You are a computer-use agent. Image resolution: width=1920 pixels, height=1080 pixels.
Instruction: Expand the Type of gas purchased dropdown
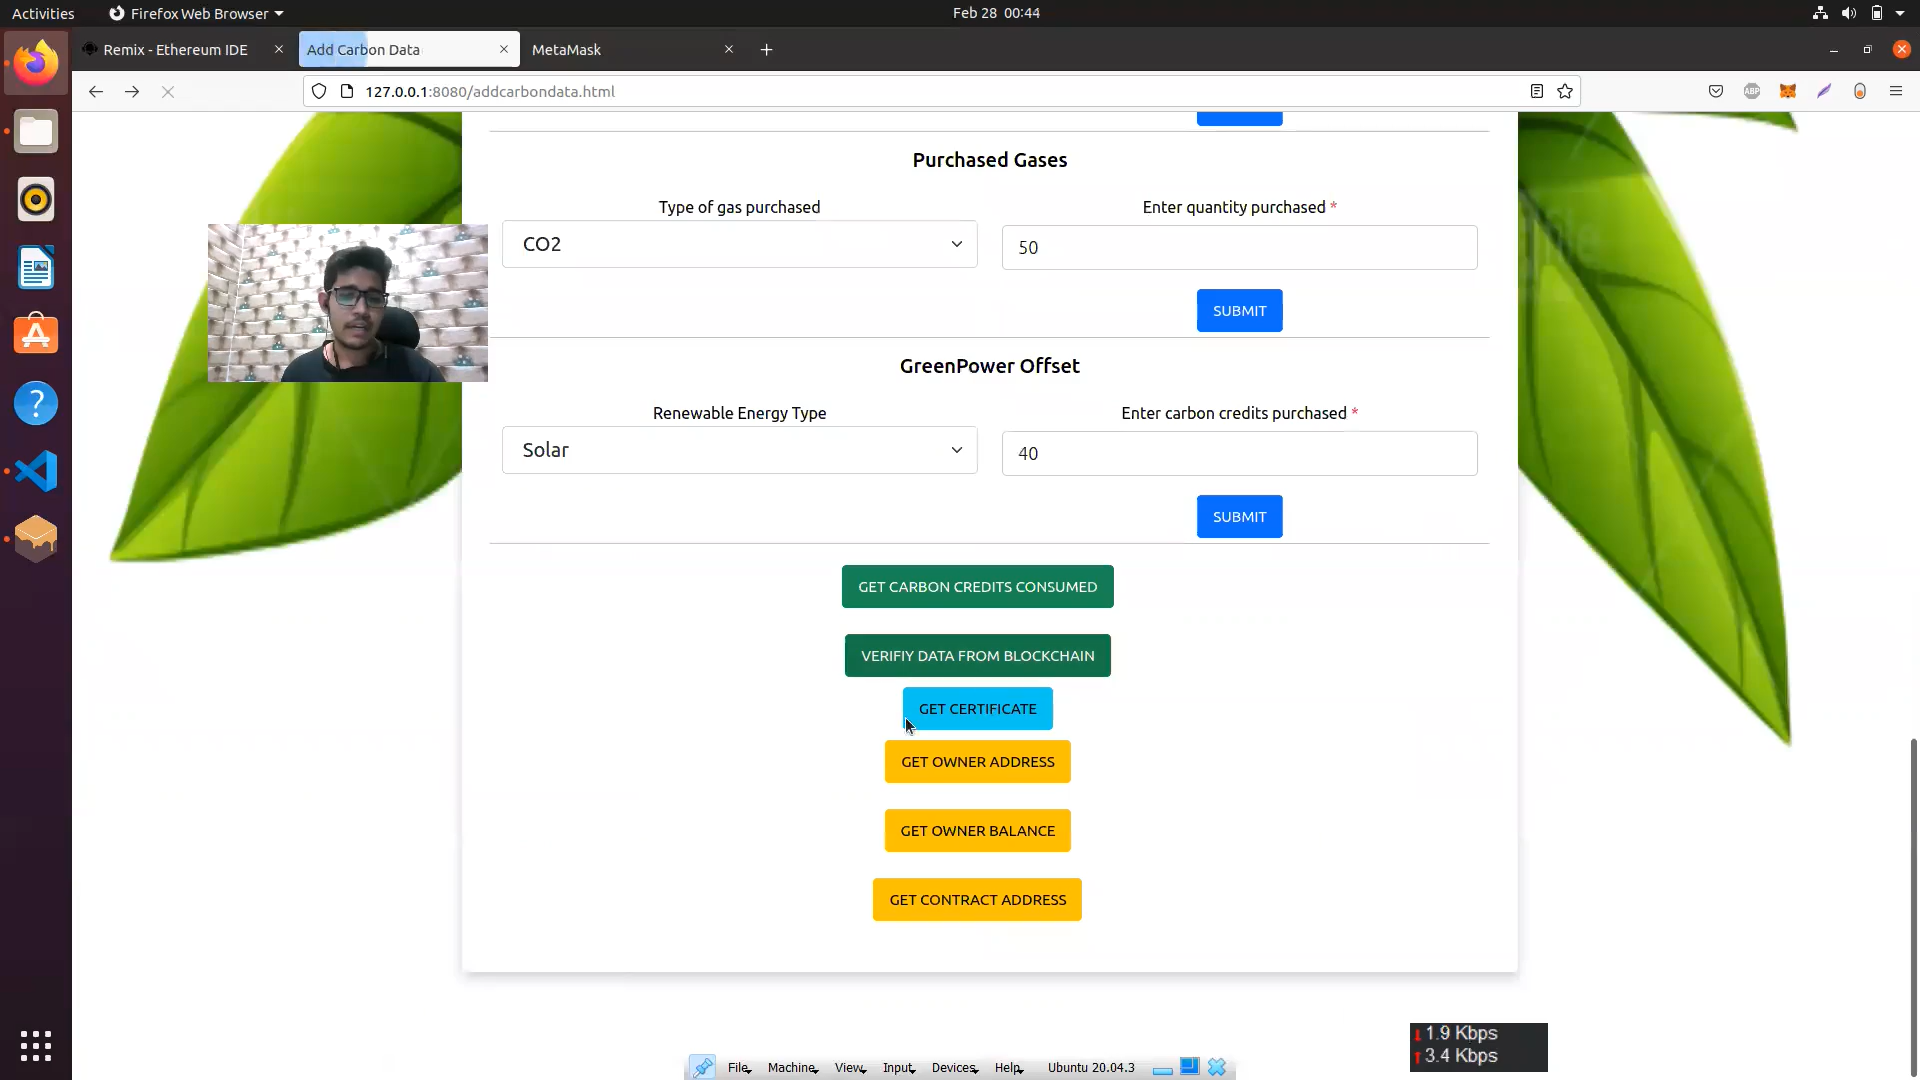(x=740, y=244)
